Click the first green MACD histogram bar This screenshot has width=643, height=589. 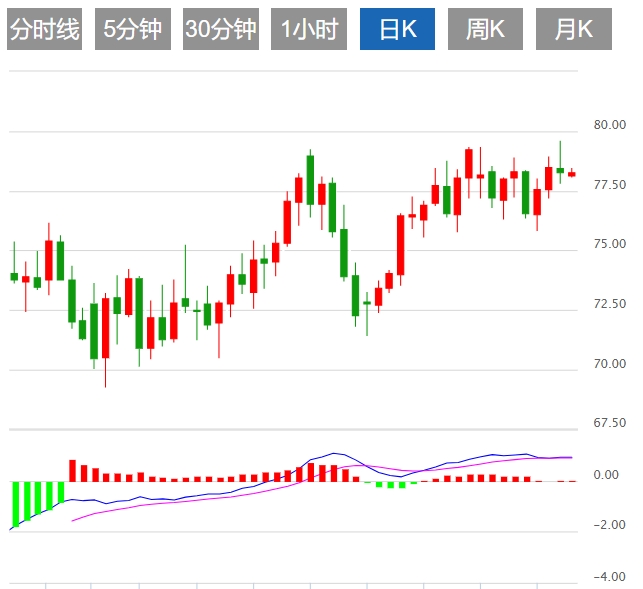tap(16, 504)
